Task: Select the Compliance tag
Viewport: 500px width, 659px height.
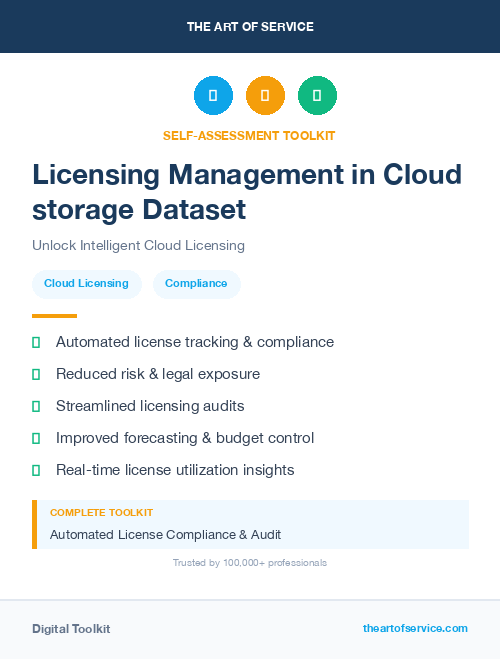Action: pyautogui.click(x=196, y=284)
